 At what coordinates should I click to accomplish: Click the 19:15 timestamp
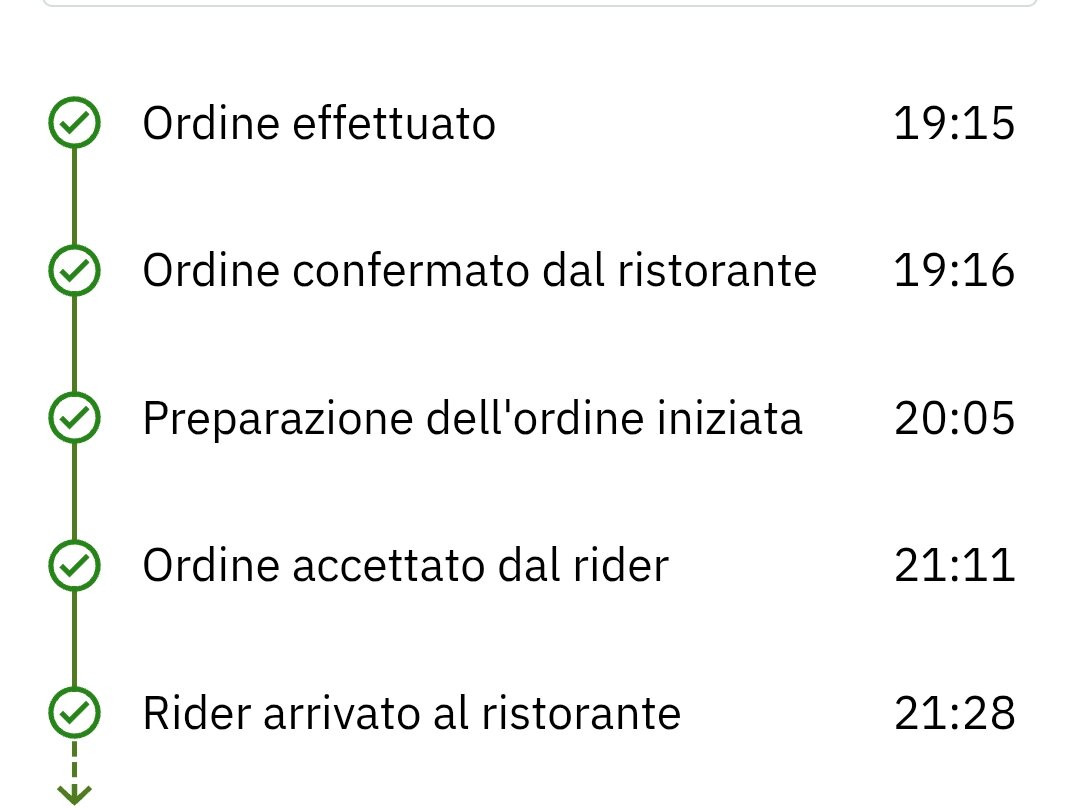pos(953,124)
